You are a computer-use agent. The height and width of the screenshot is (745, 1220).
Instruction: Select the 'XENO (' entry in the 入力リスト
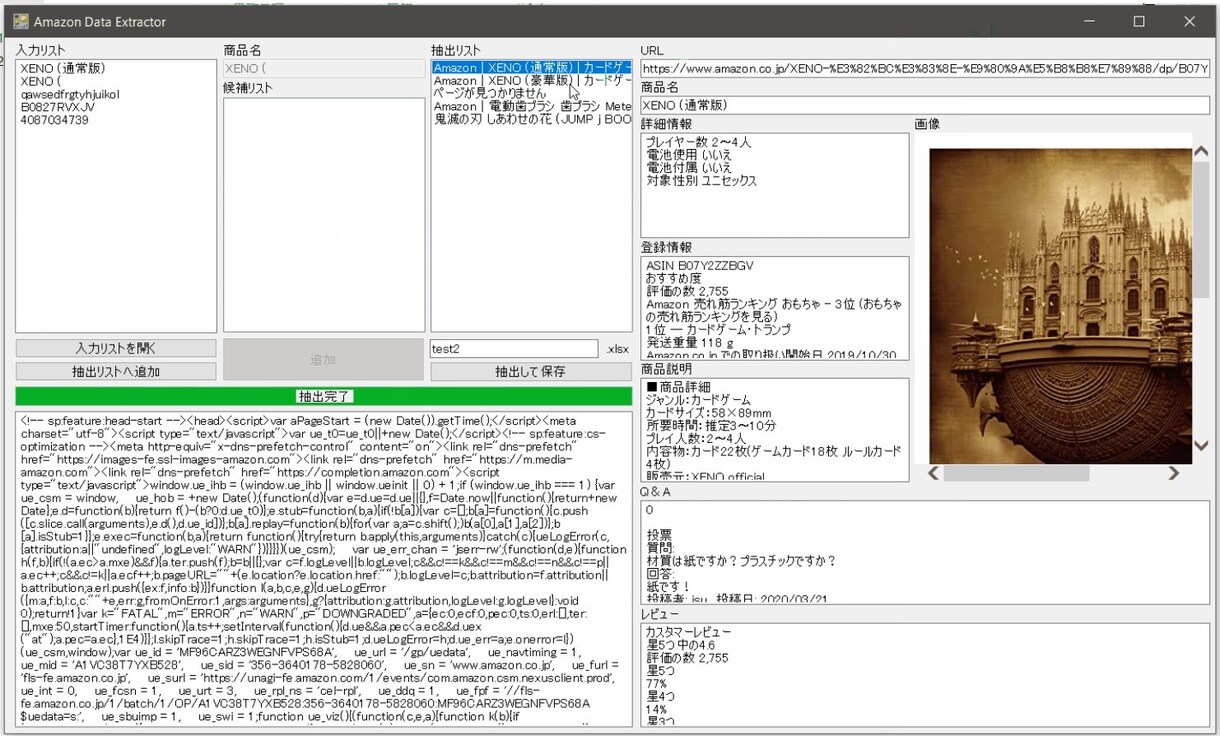tap(41, 81)
